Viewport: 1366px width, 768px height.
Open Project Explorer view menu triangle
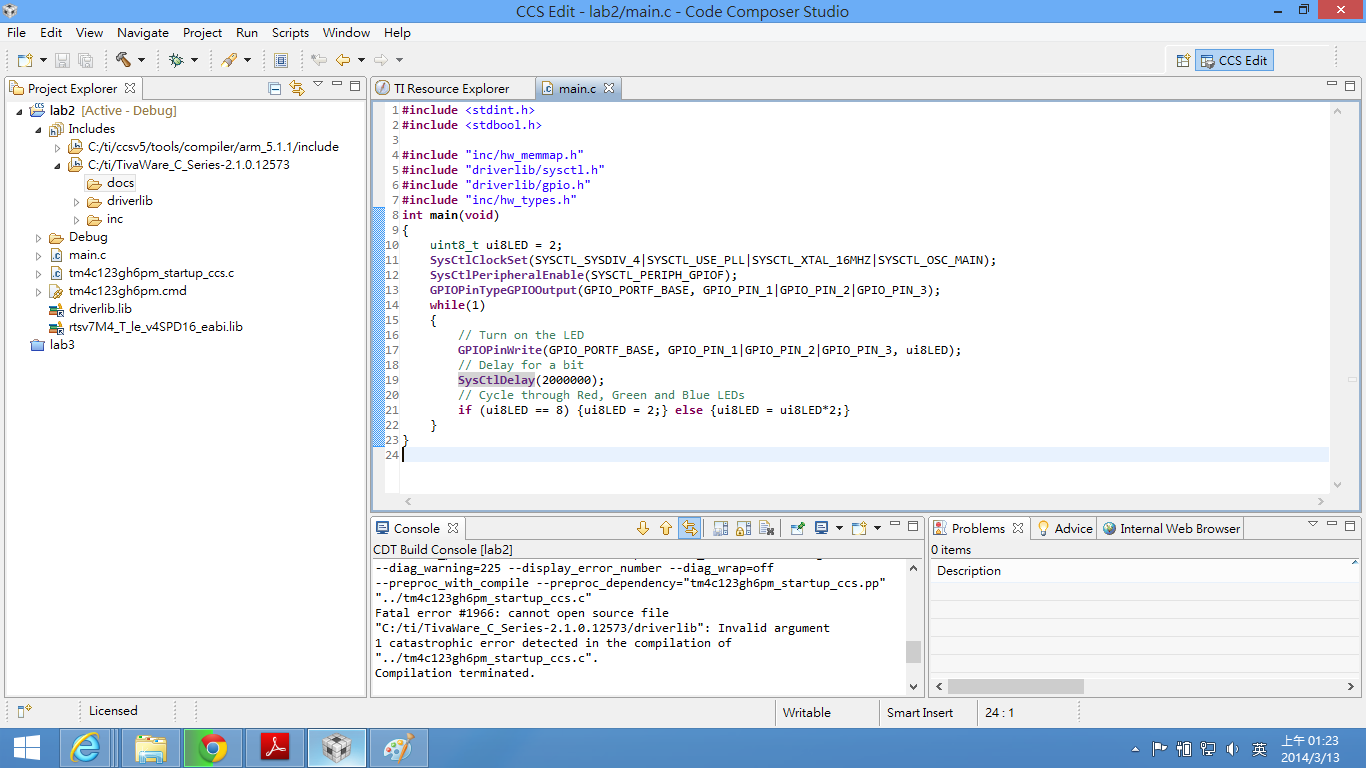tap(318, 86)
